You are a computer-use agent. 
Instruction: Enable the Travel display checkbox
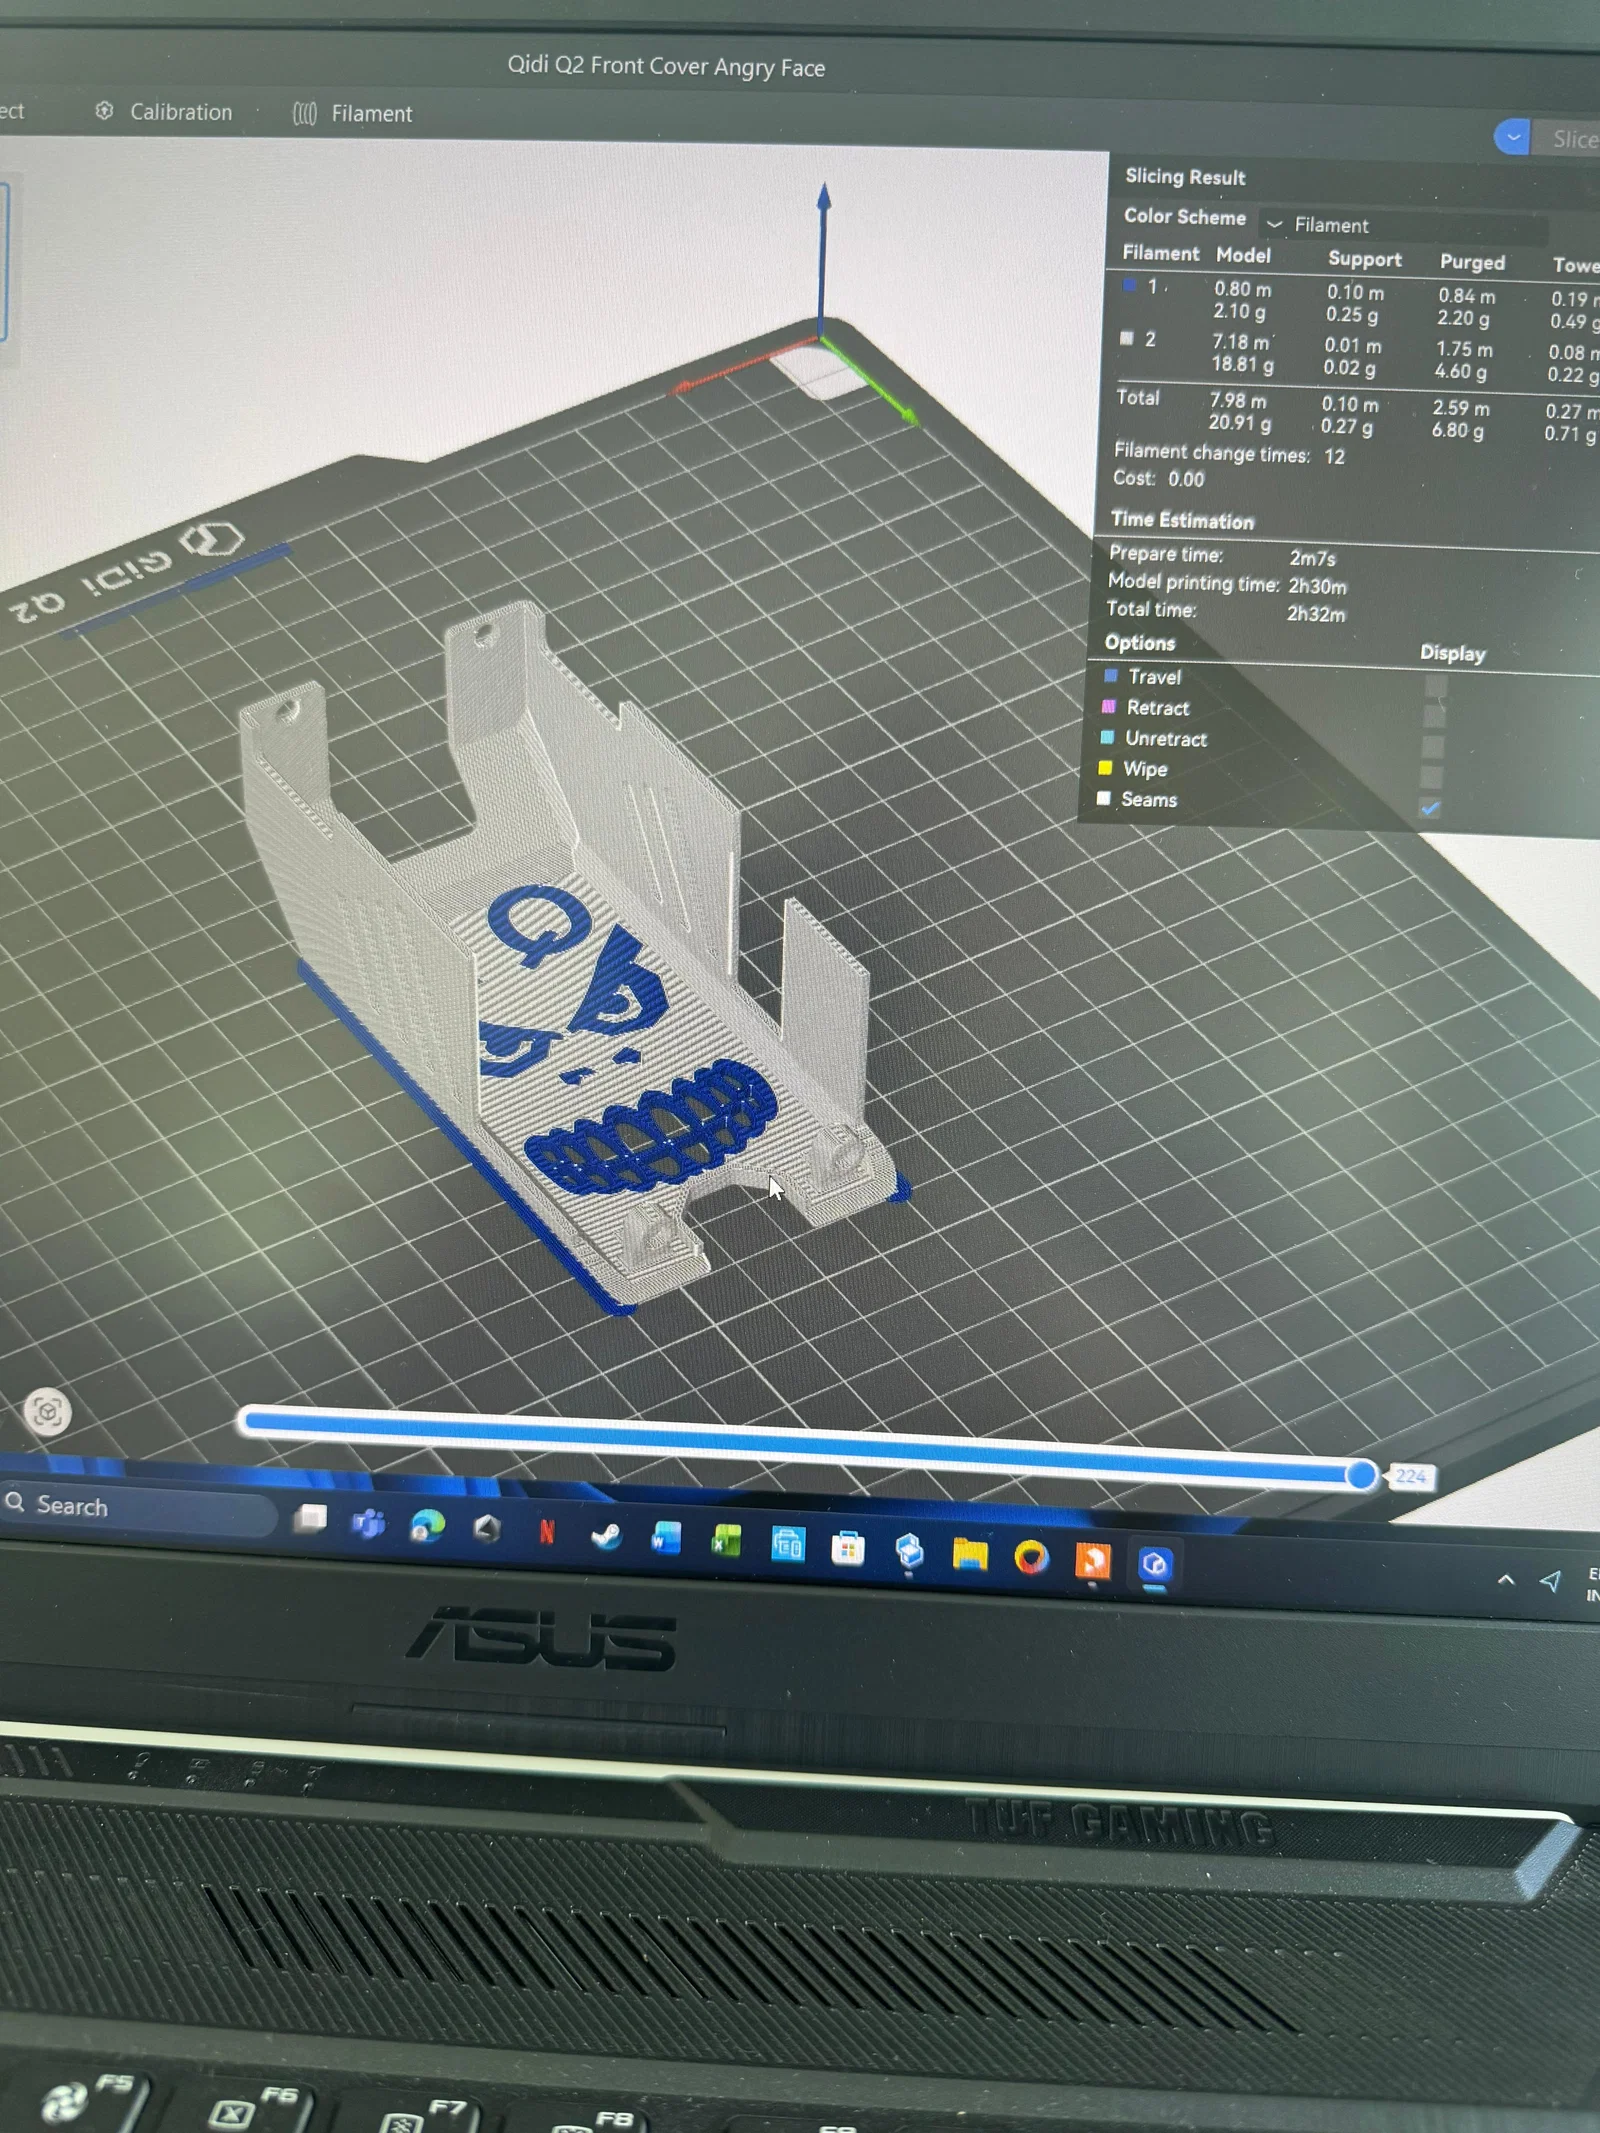click(1435, 686)
